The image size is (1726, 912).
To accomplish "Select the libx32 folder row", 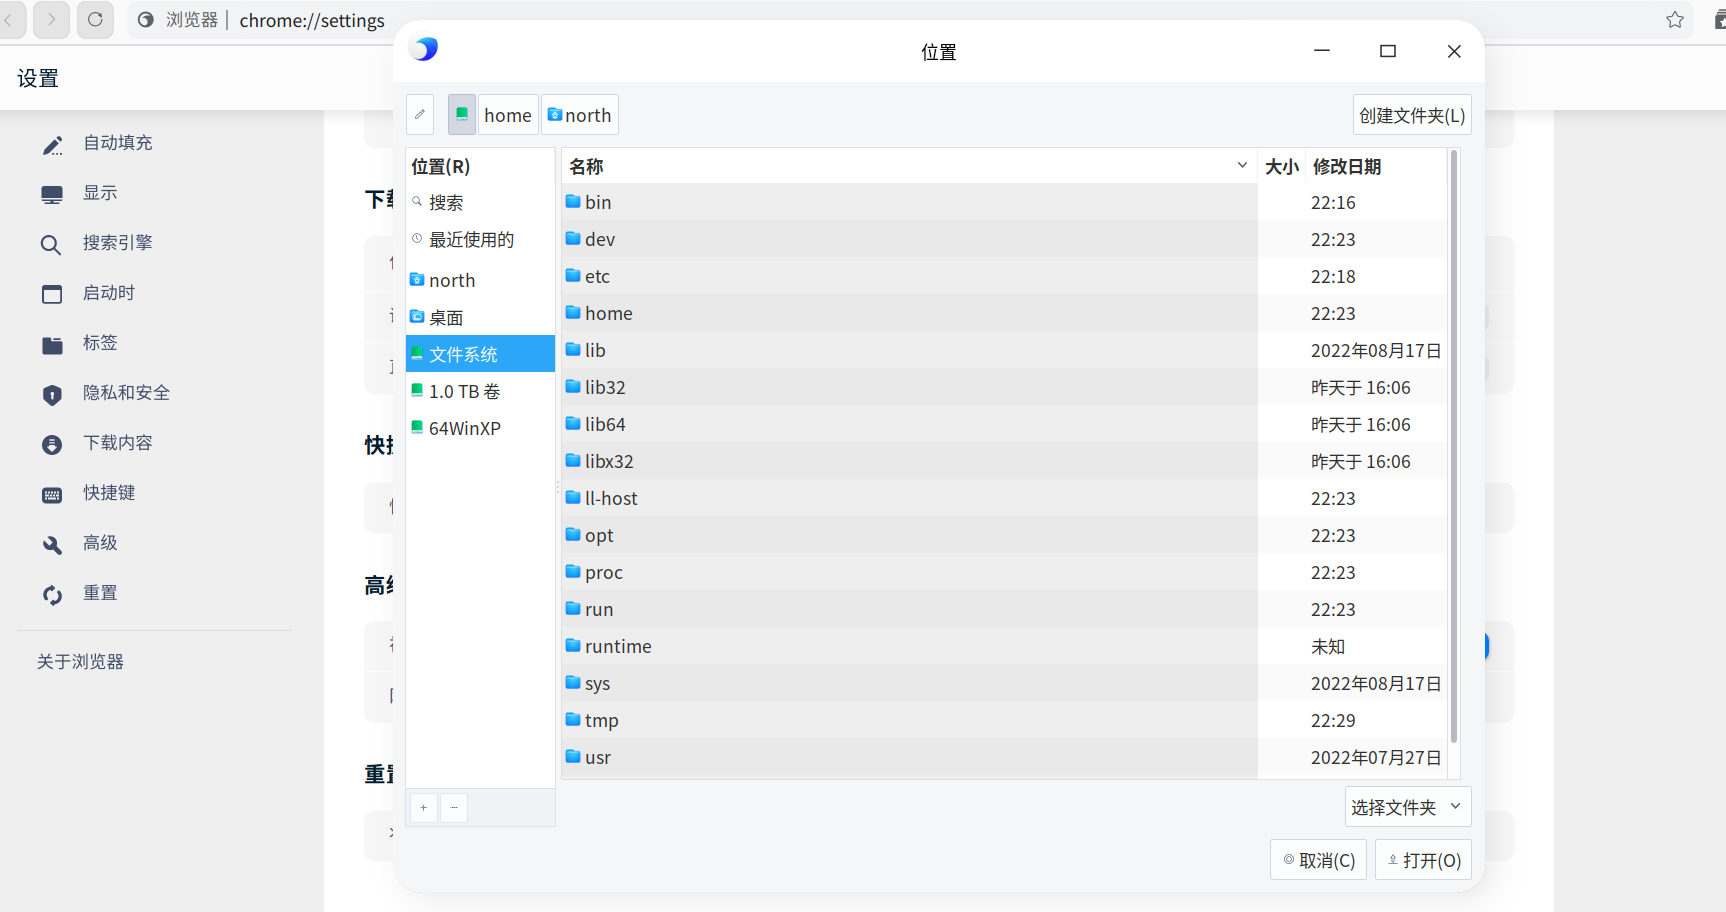I will 1005,461.
